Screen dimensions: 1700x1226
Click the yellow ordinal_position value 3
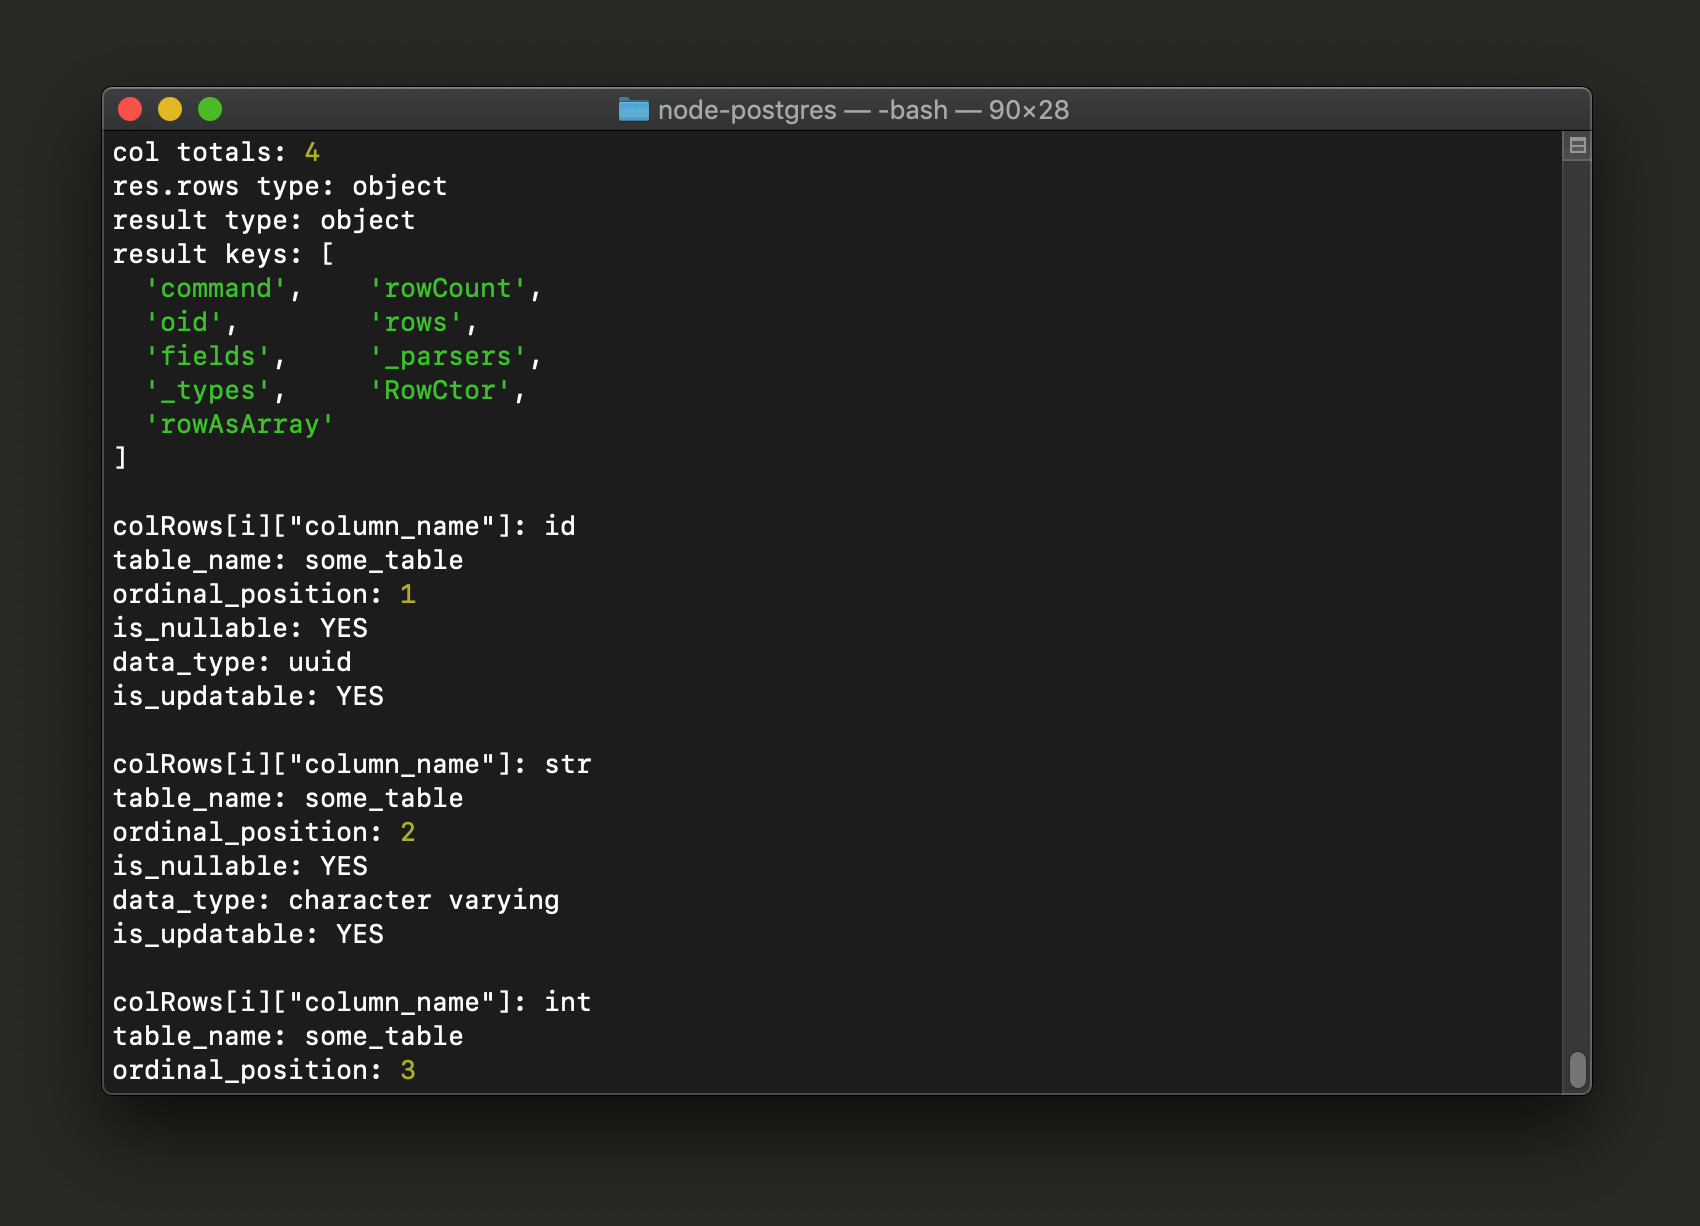click(409, 1069)
